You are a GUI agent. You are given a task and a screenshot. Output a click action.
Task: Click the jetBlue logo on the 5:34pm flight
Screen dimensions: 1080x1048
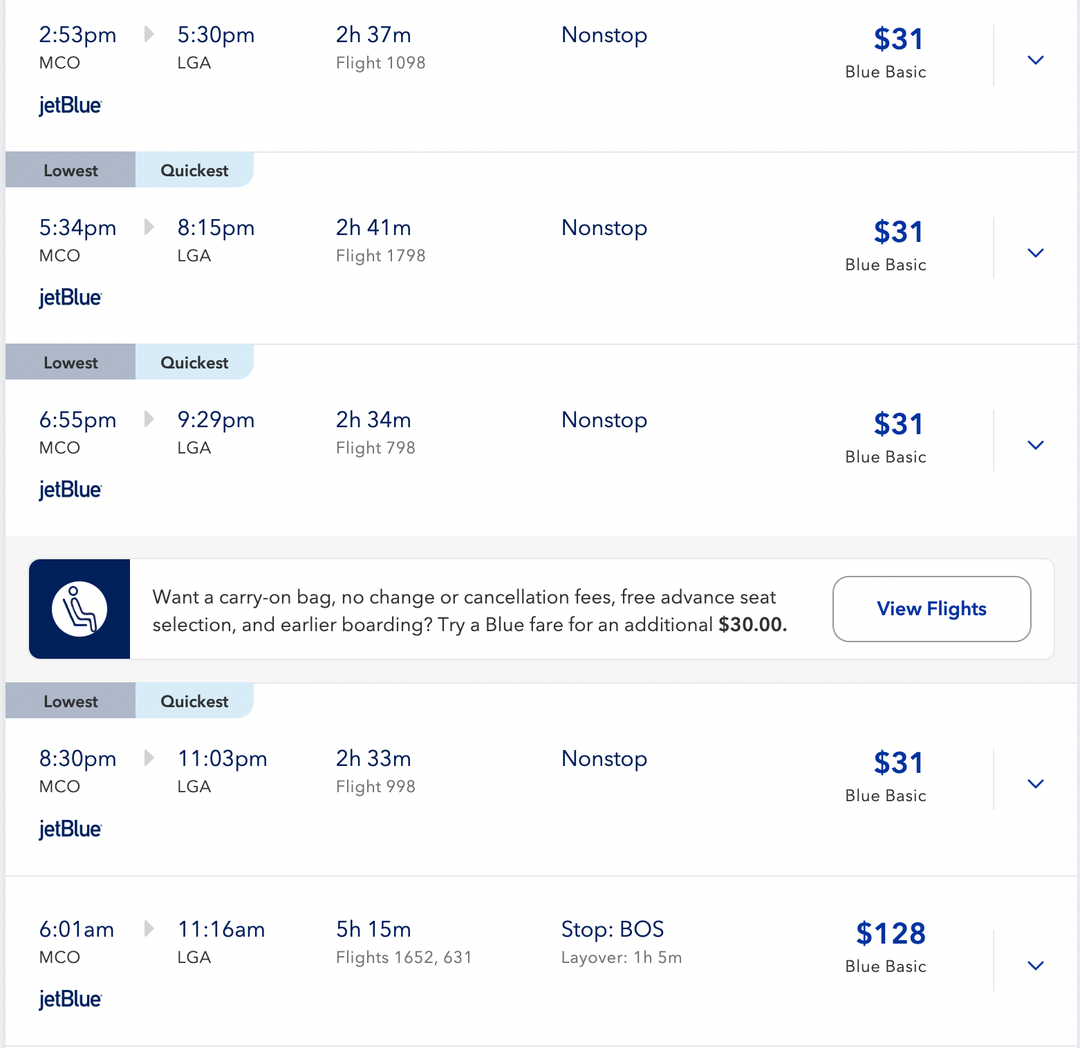[x=69, y=297]
